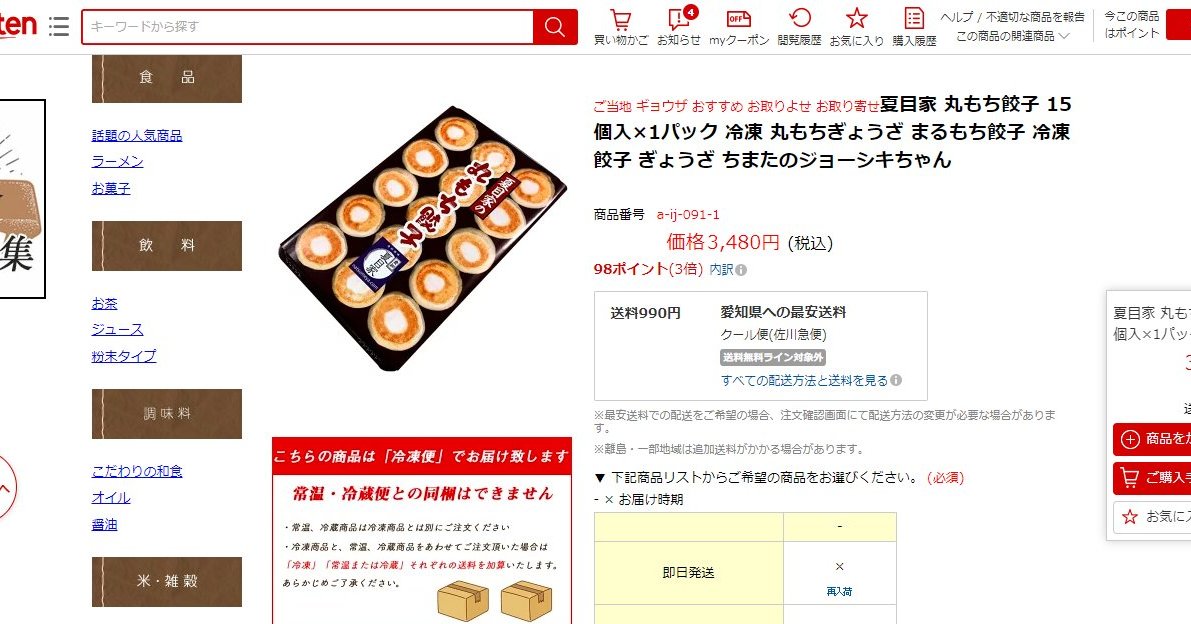Select 飲料 category header
This screenshot has width=1191, height=624.
coord(167,245)
